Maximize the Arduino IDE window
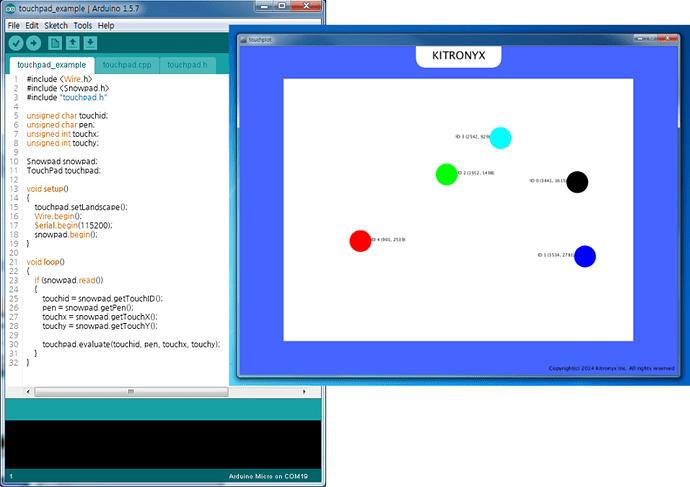 [x=282, y=6]
